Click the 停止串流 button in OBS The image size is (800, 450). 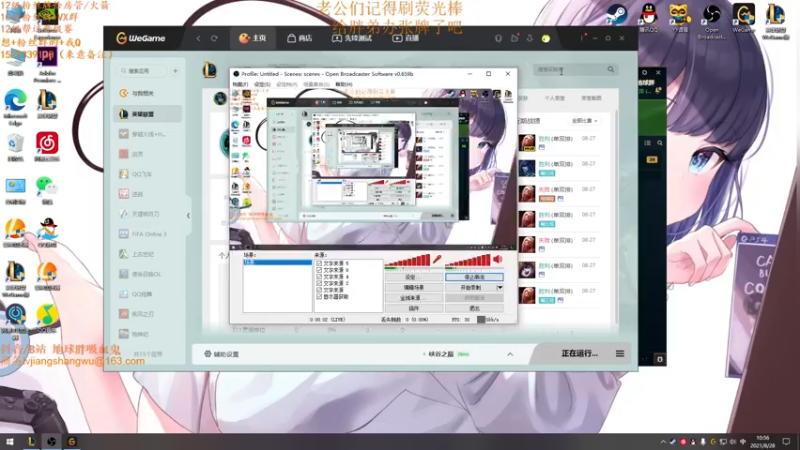(x=474, y=277)
